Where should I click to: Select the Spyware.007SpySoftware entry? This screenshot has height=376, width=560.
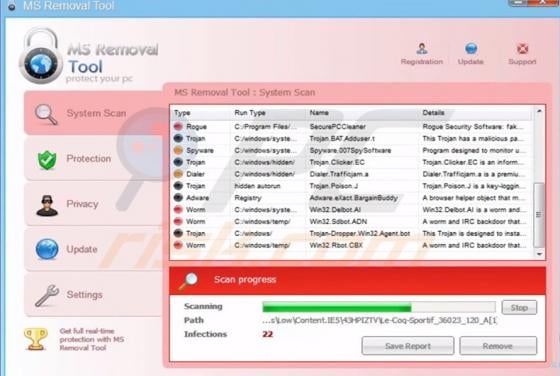pyautogui.click(x=350, y=150)
